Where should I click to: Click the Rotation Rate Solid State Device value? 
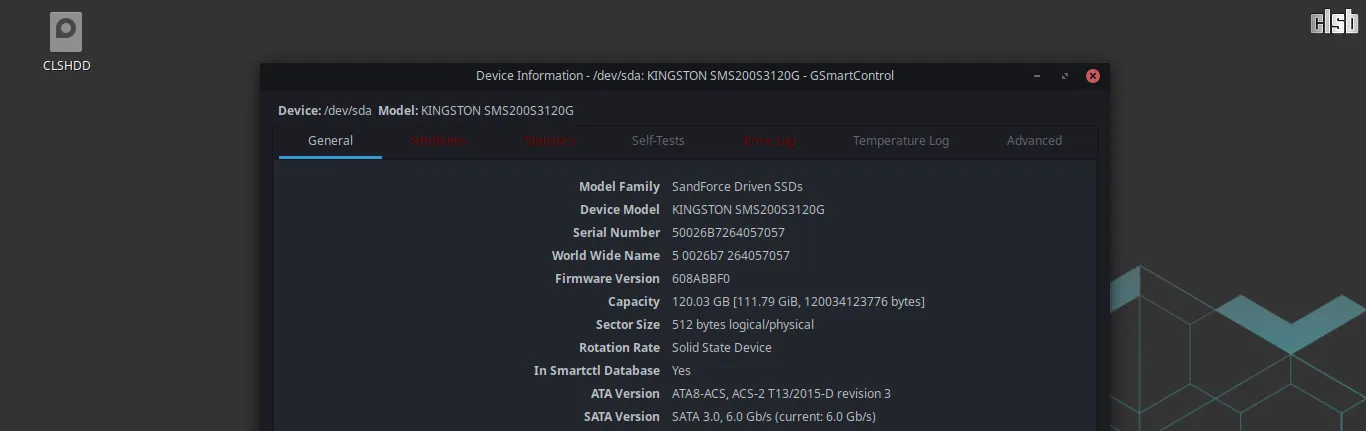point(721,348)
